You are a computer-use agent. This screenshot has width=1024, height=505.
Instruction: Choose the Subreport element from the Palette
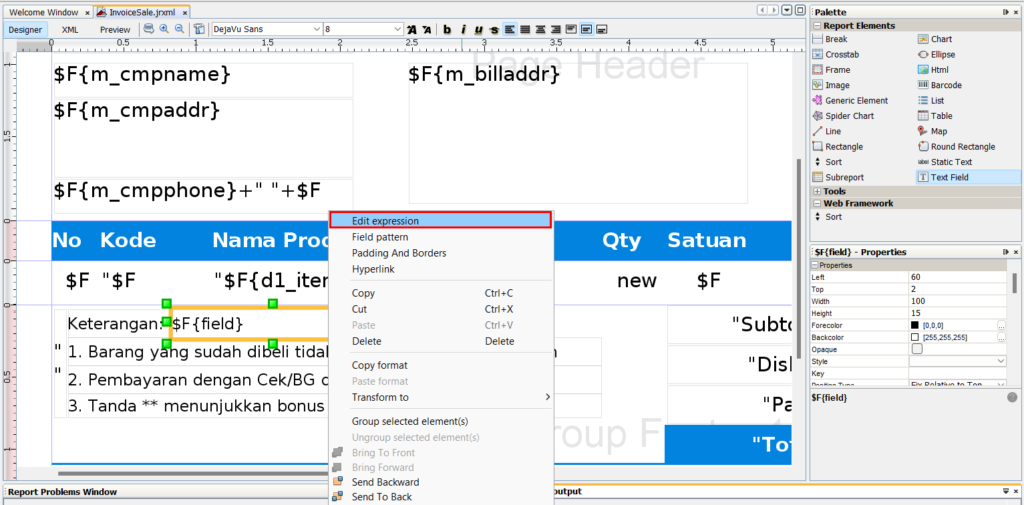(x=843, y=177)
